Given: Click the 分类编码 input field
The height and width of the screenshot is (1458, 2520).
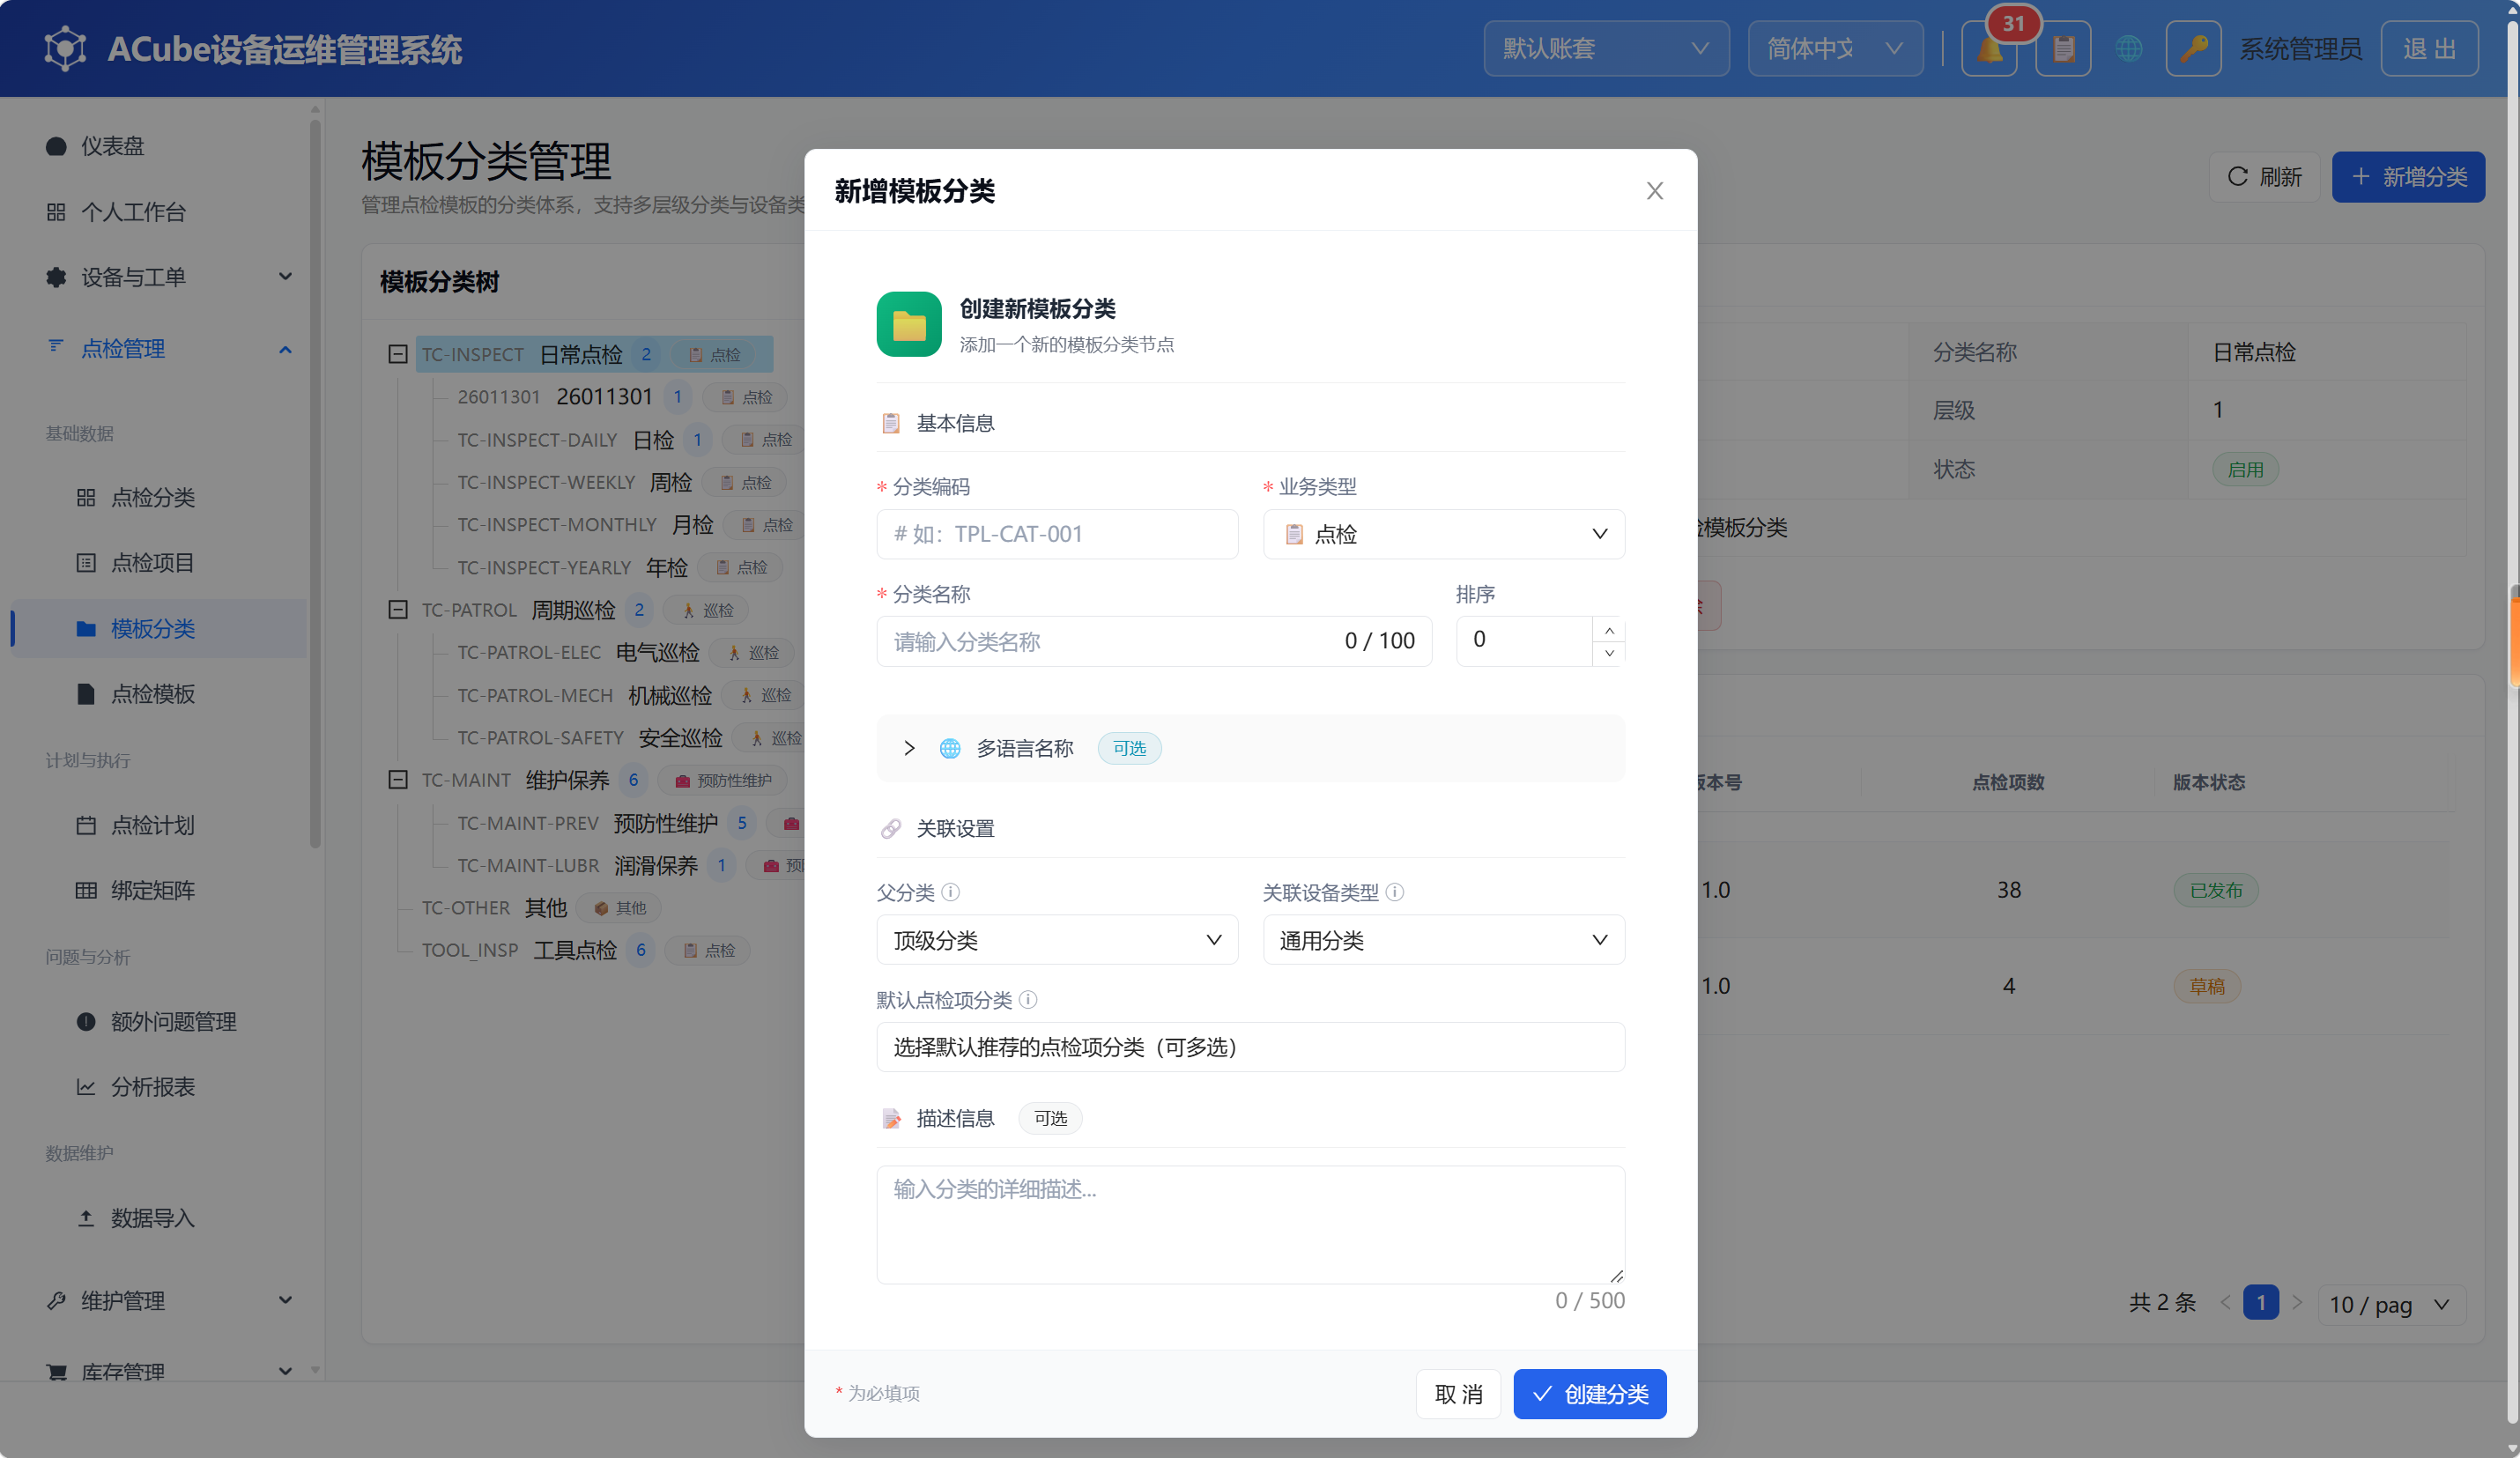Looking at the screenshot, I should pos(1057,534).
